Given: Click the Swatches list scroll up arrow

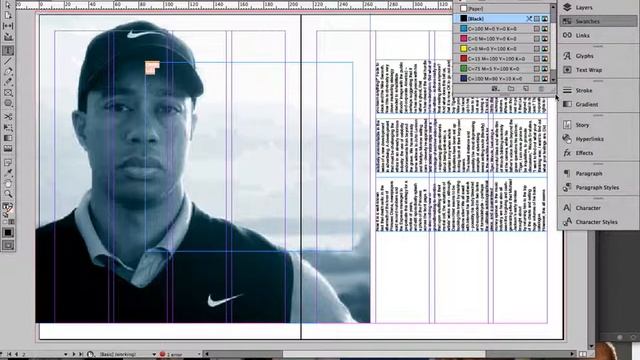Looking at the screenshot, I should pyautogui.click(x=553, y=7).
